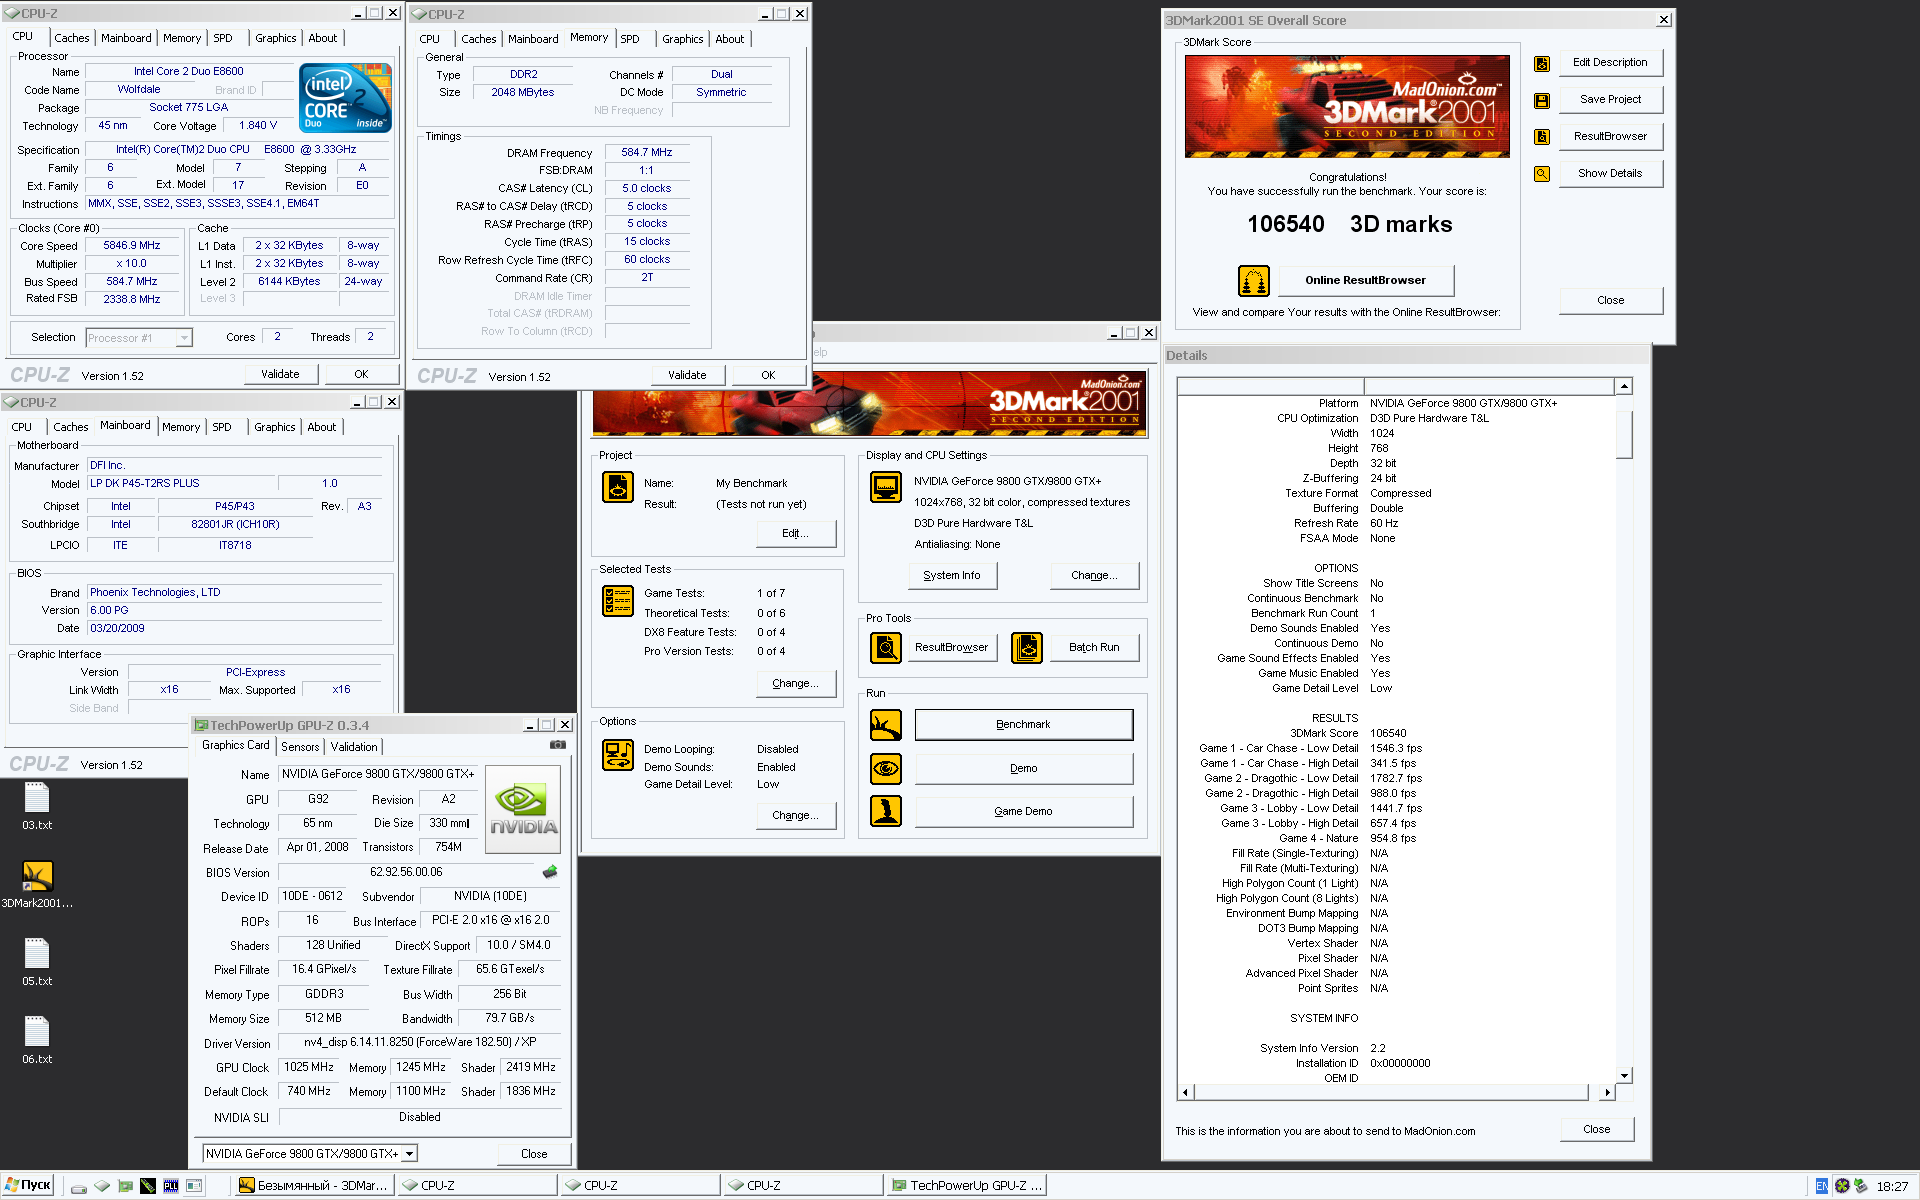Click the Online ResultBrowser yellow icon
This screenshot has height=1200, width=1920.
pos(1253,281)
